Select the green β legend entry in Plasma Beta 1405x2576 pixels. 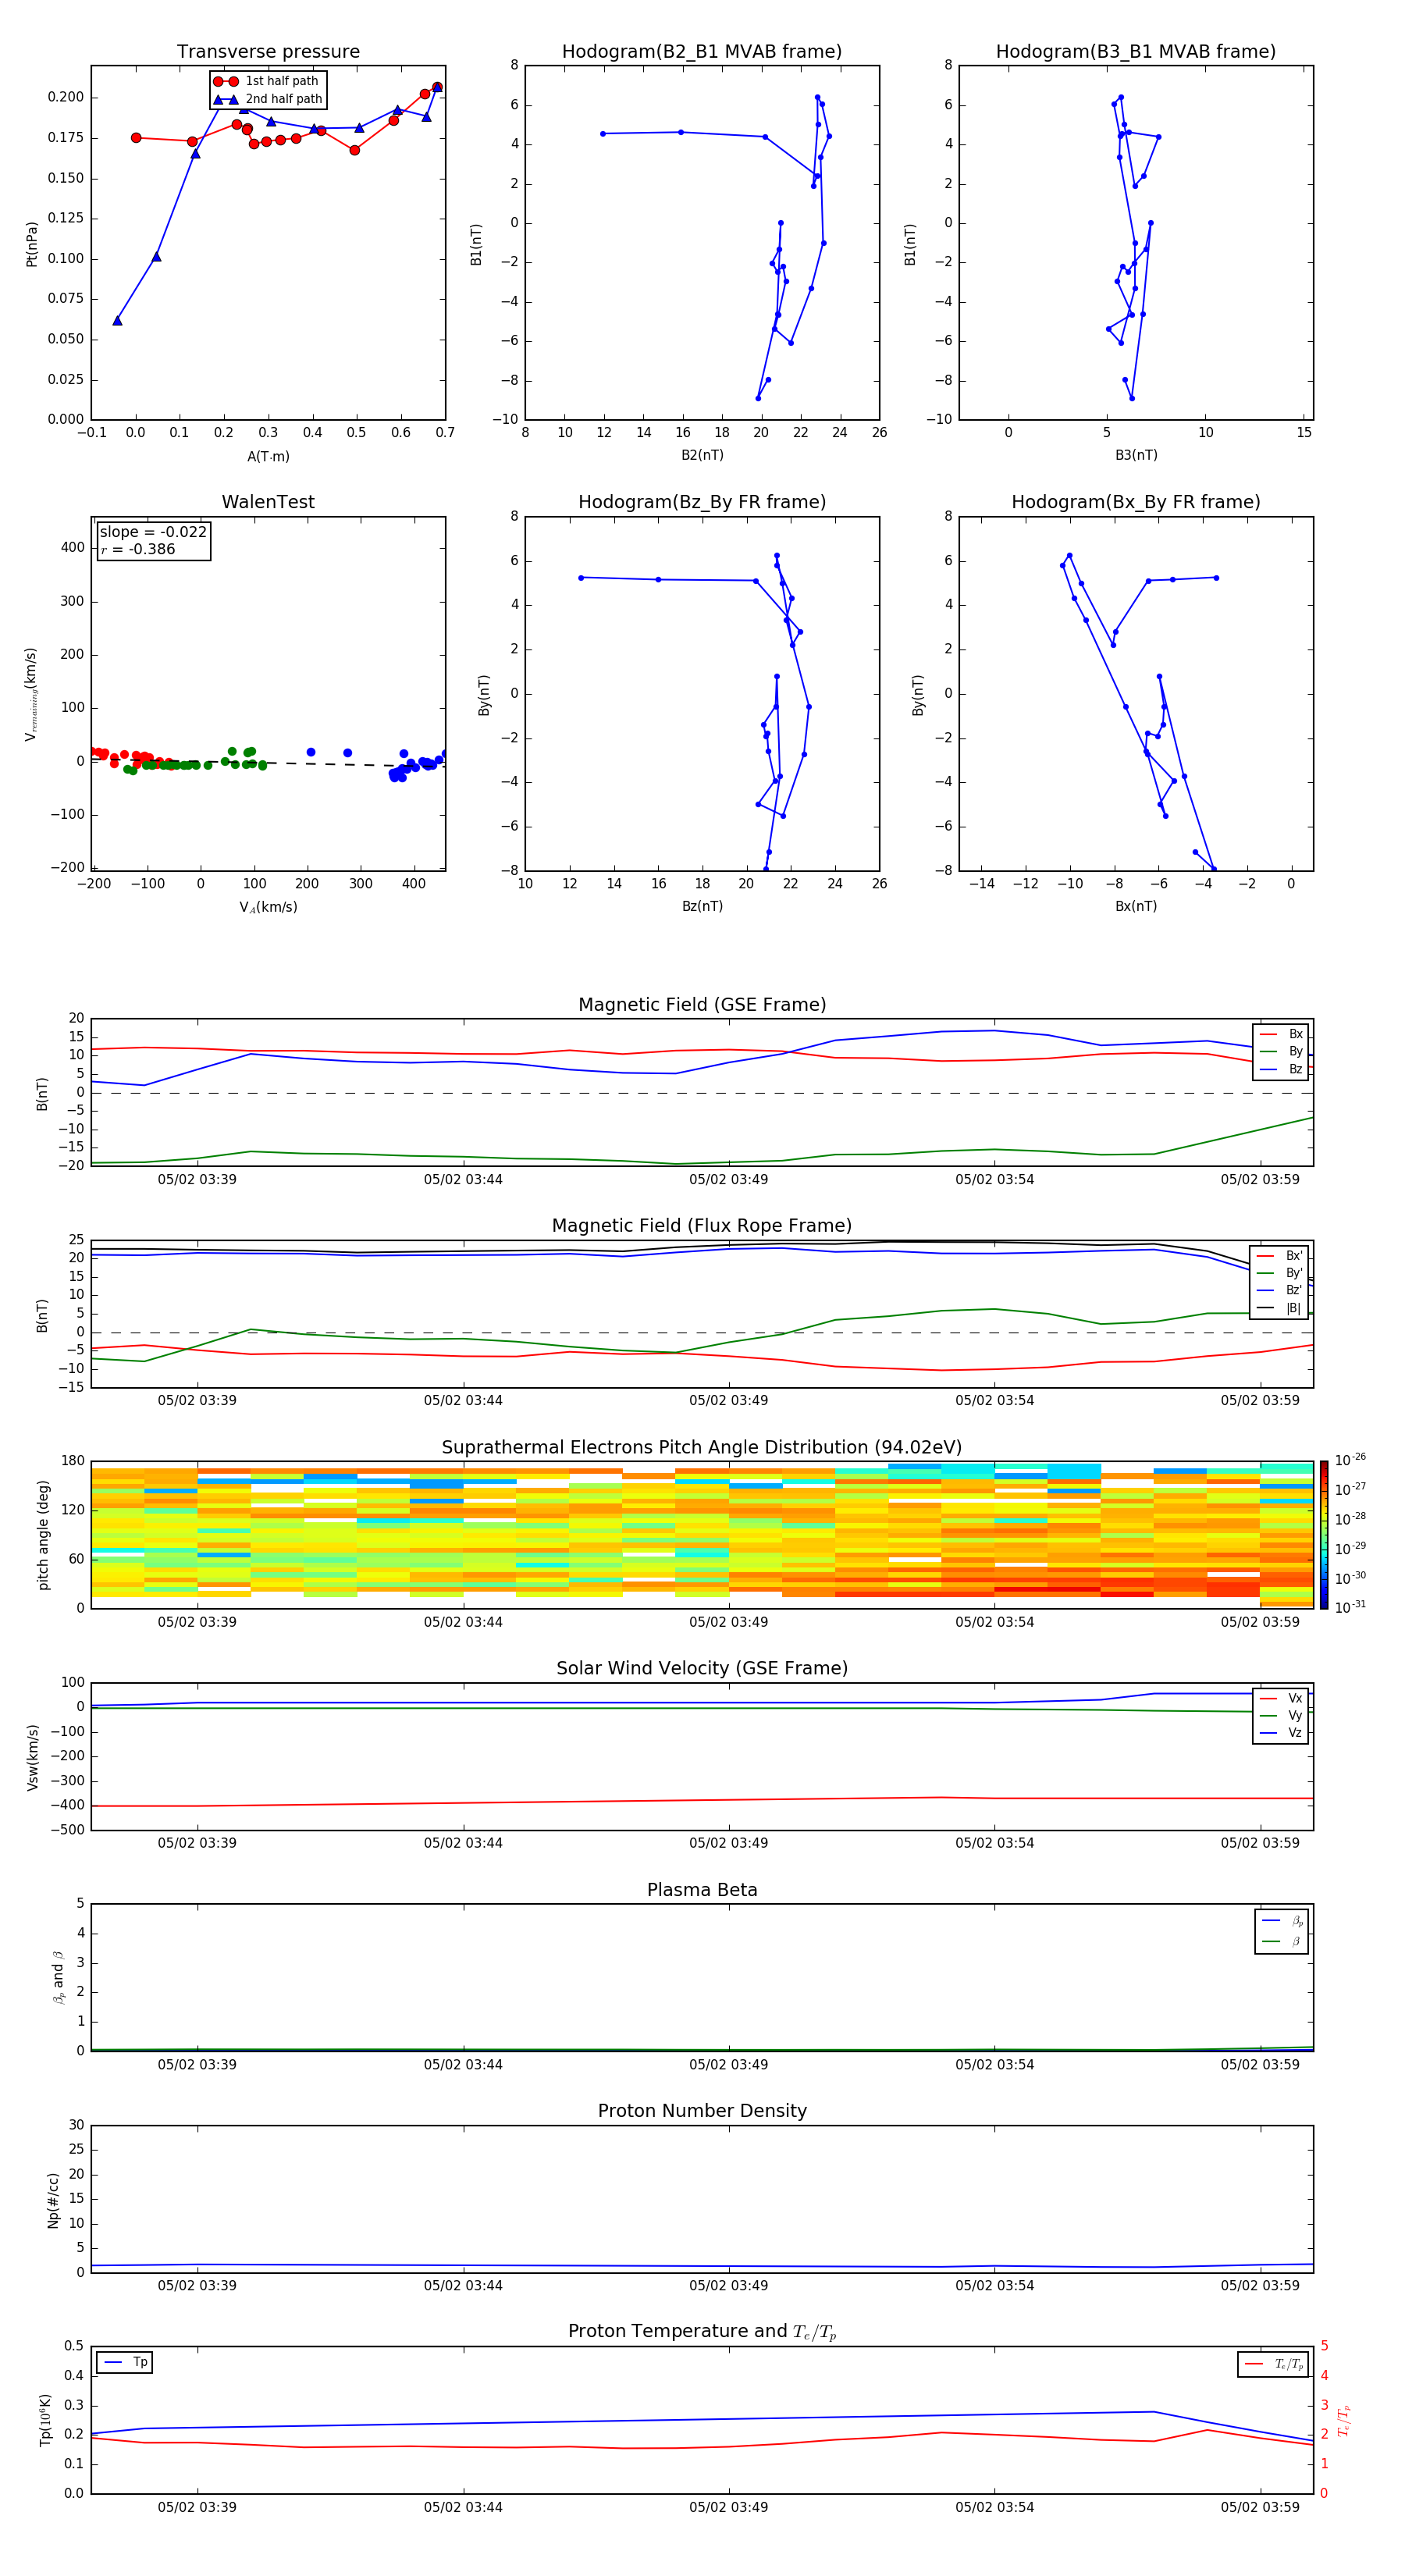pos(1282,1941)
